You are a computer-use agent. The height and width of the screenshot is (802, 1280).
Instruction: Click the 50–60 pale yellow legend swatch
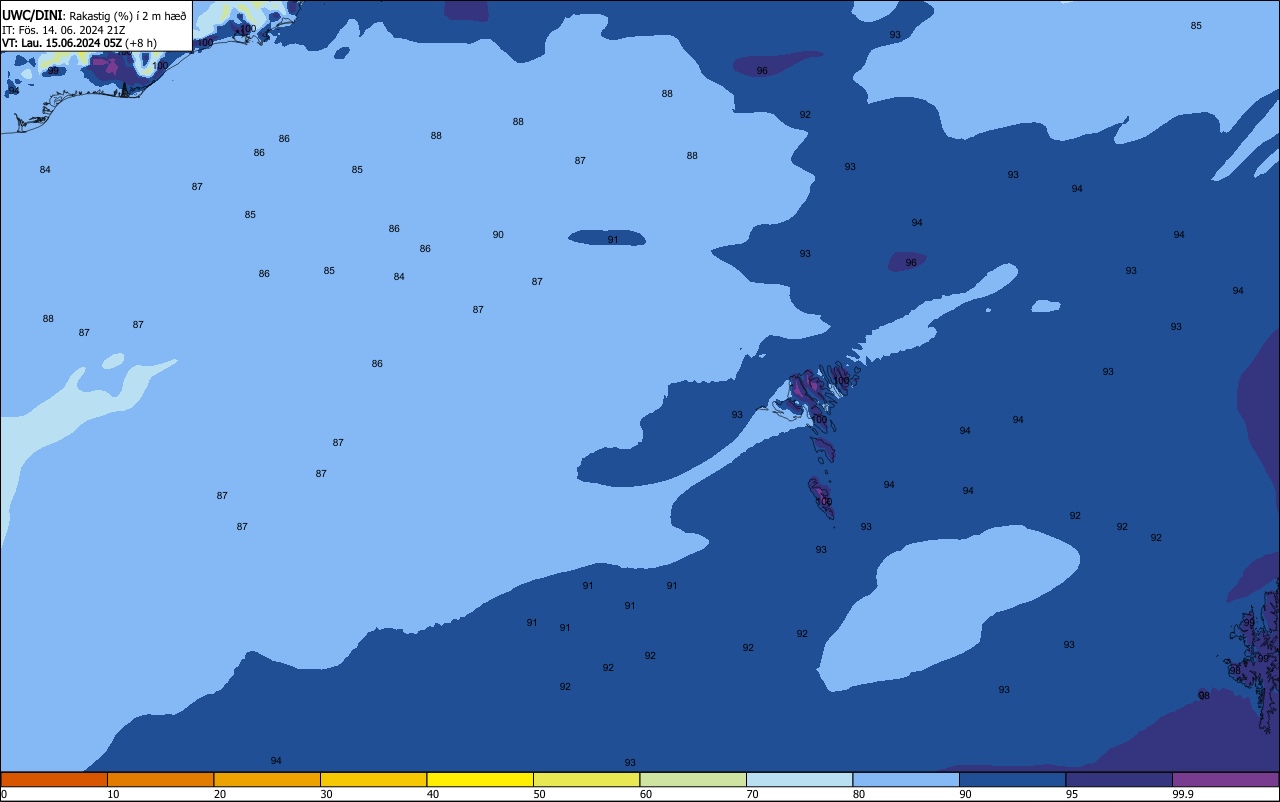tap(586, 779)
